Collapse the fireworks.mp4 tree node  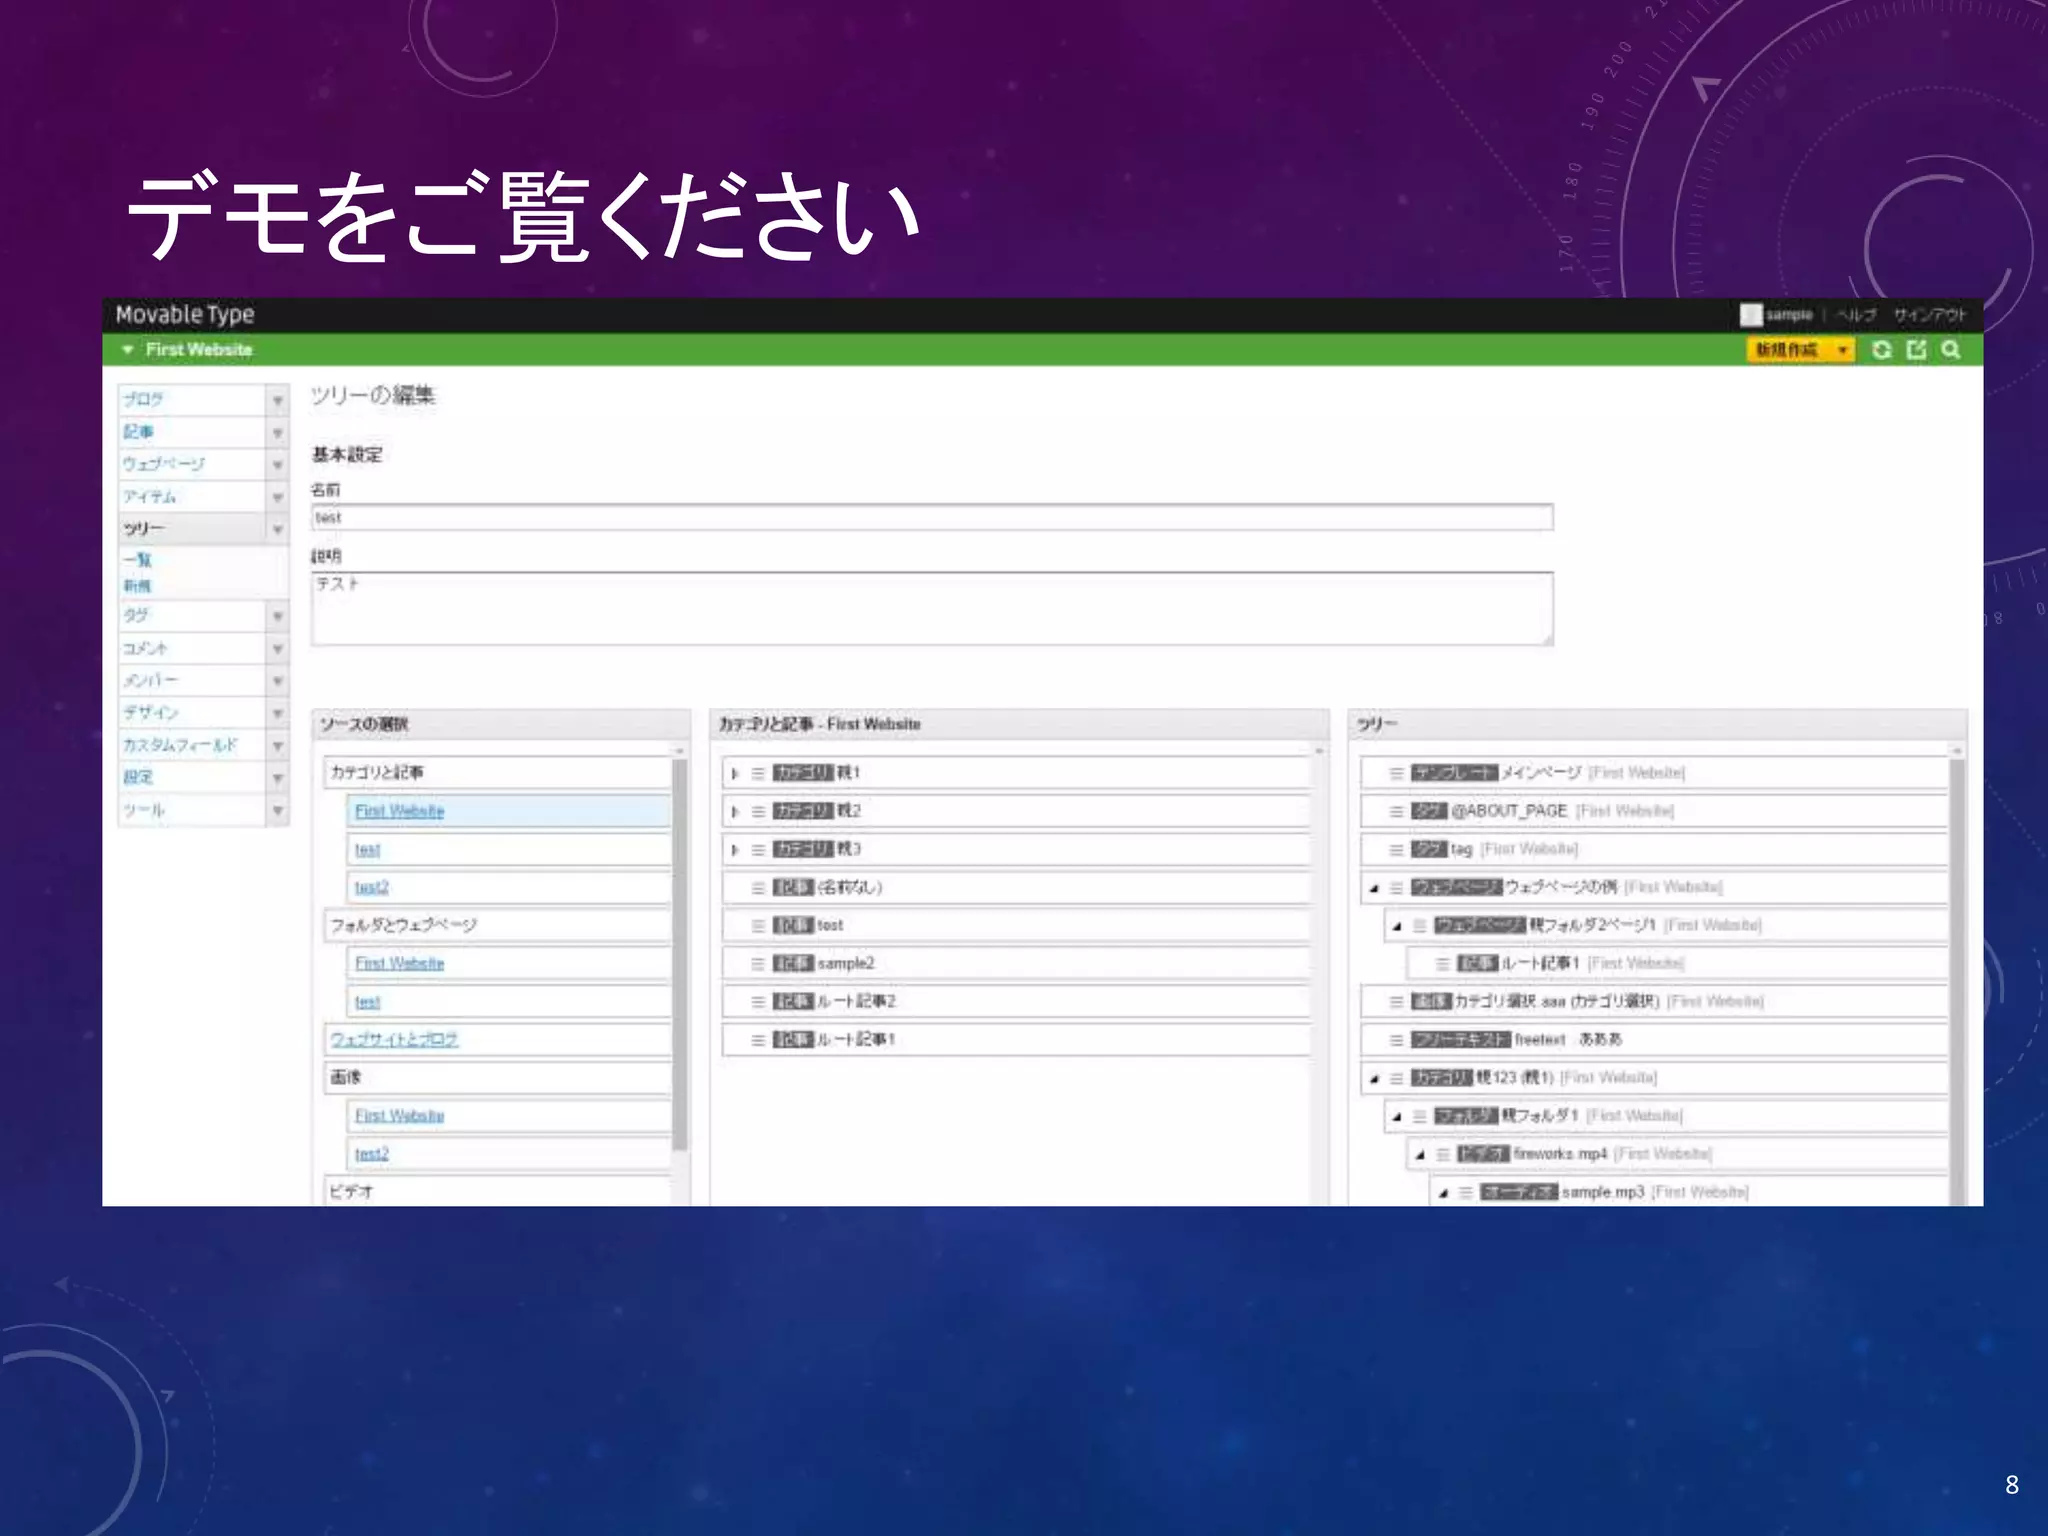point(1420,1155)
